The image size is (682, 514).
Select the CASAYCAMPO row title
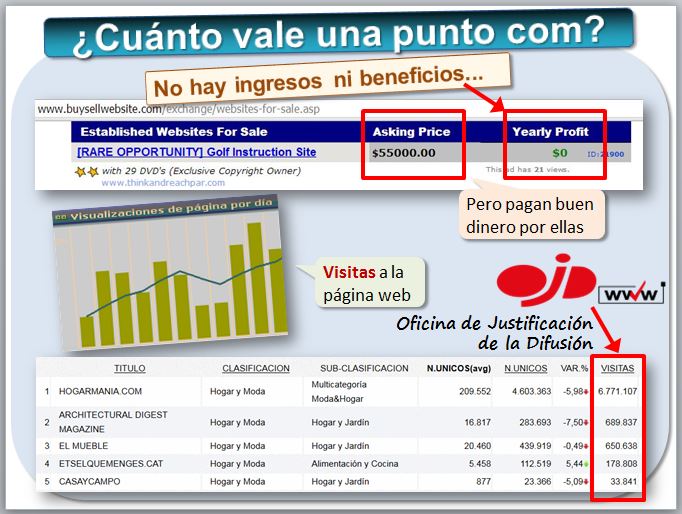(x=89, y=481)
